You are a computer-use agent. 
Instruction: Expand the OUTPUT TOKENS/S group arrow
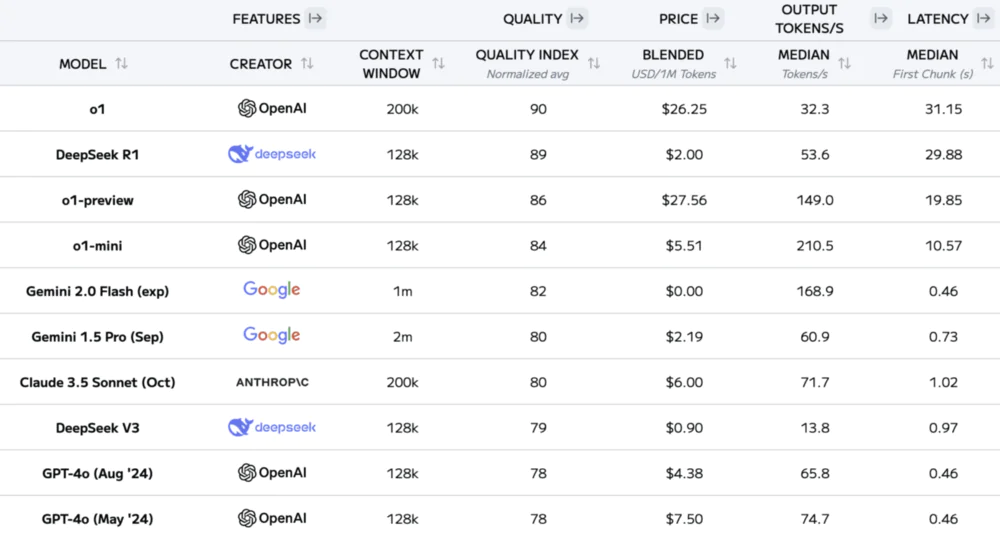[x=881, y=18]
